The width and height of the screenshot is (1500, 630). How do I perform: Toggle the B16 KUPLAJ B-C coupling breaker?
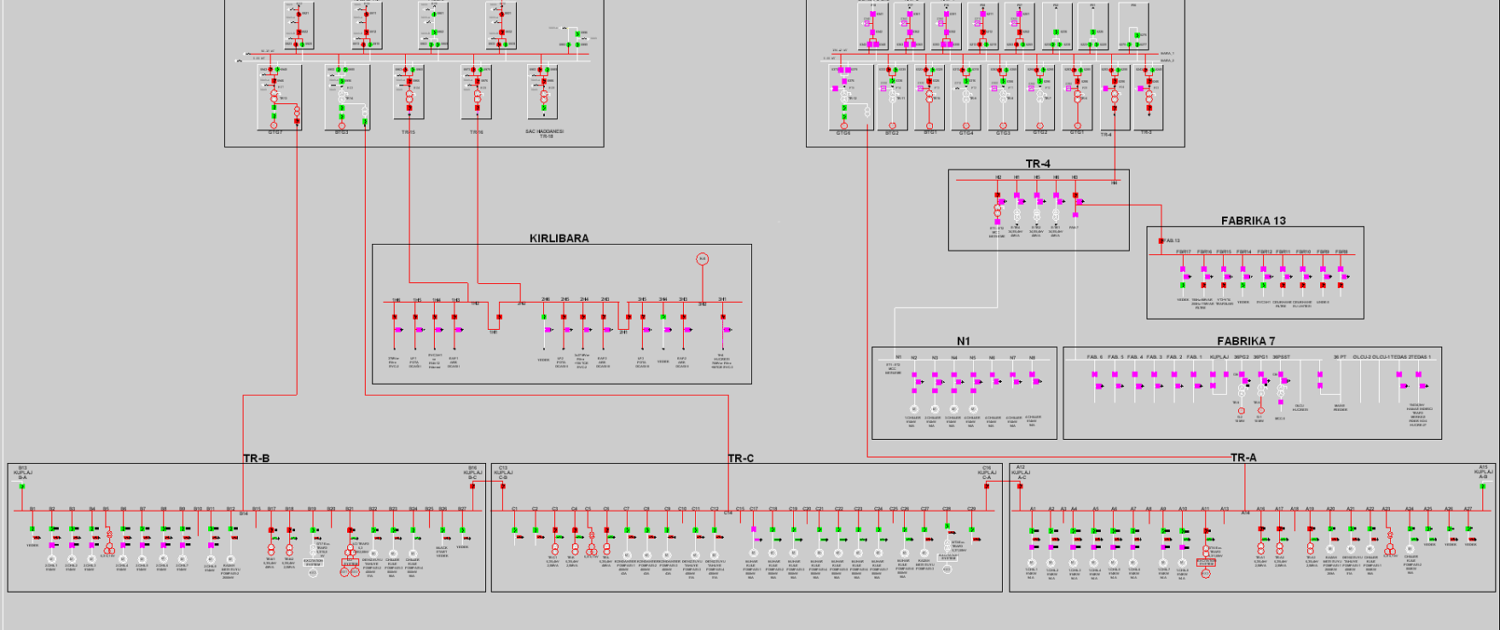[473, 486]
